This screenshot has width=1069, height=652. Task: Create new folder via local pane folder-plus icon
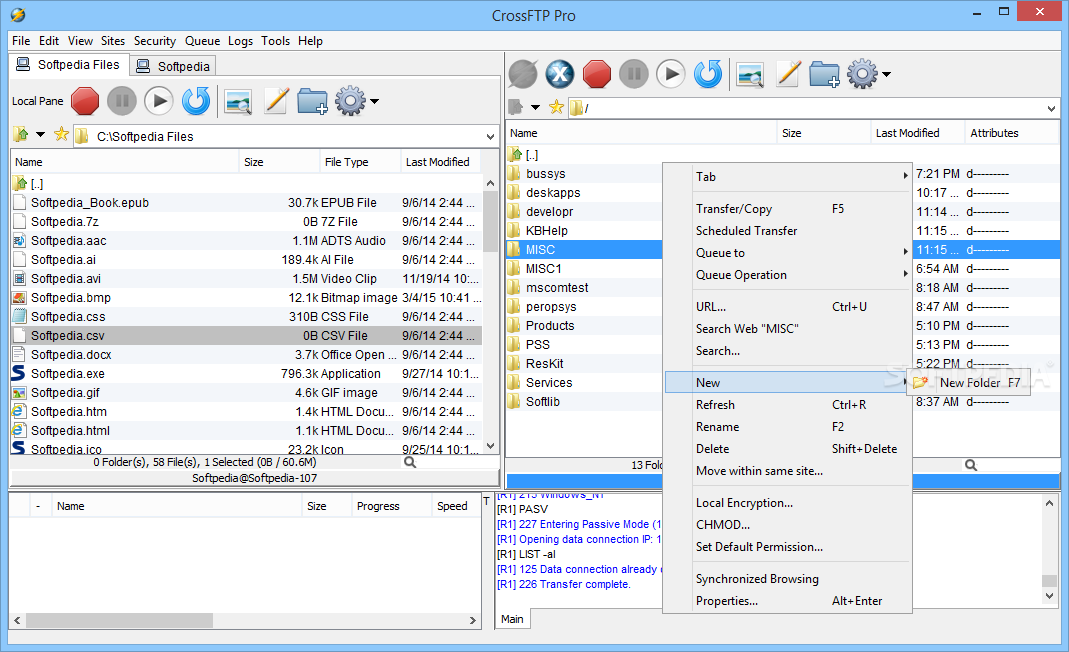(x=312, y=101)
